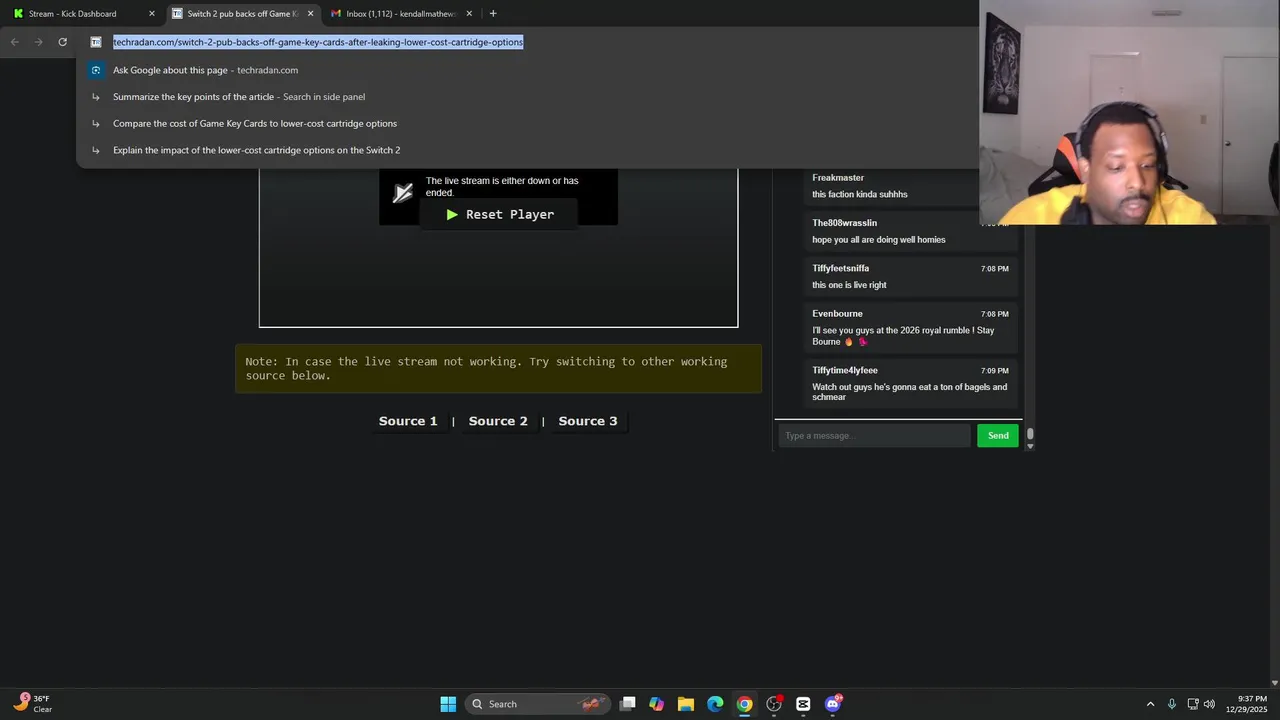Click the microphone tray icon
The width and height of the screenshot is (1280, 720).
[x=1172, y=704]
